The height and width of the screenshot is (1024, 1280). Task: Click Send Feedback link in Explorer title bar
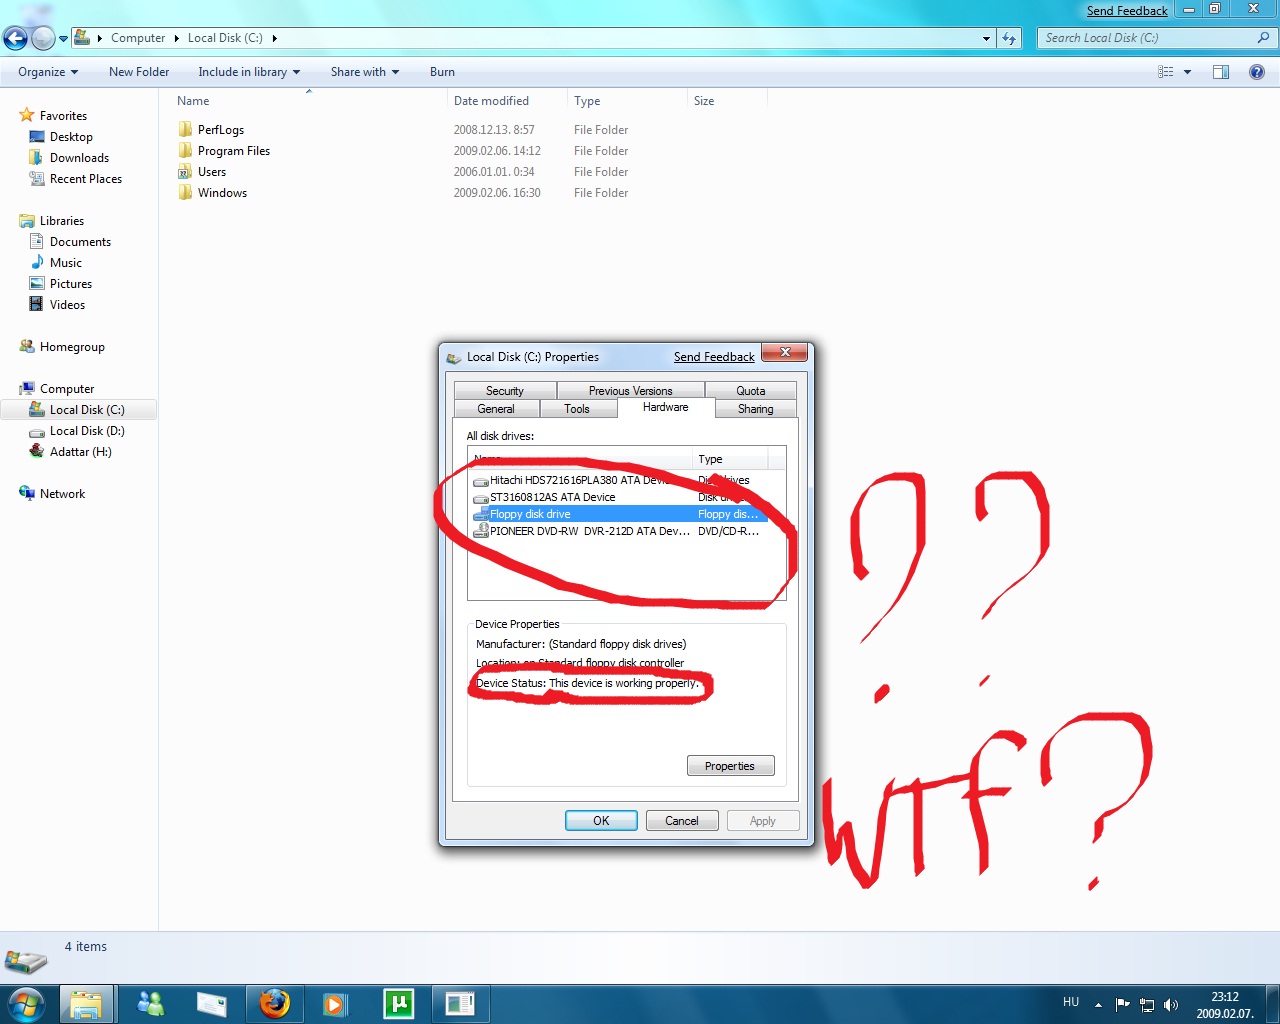1127,11
